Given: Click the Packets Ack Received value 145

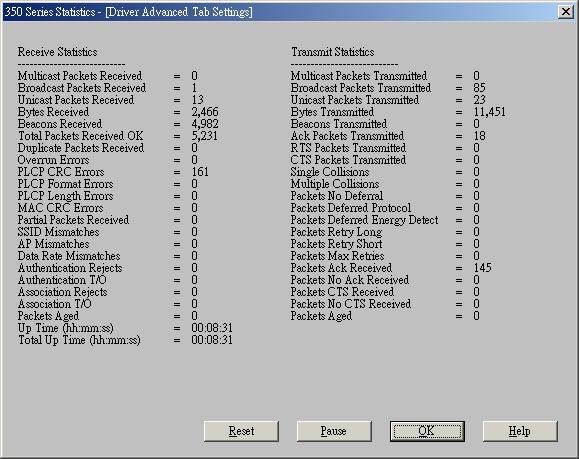Looking at the screenshot, I should (483, 268).
